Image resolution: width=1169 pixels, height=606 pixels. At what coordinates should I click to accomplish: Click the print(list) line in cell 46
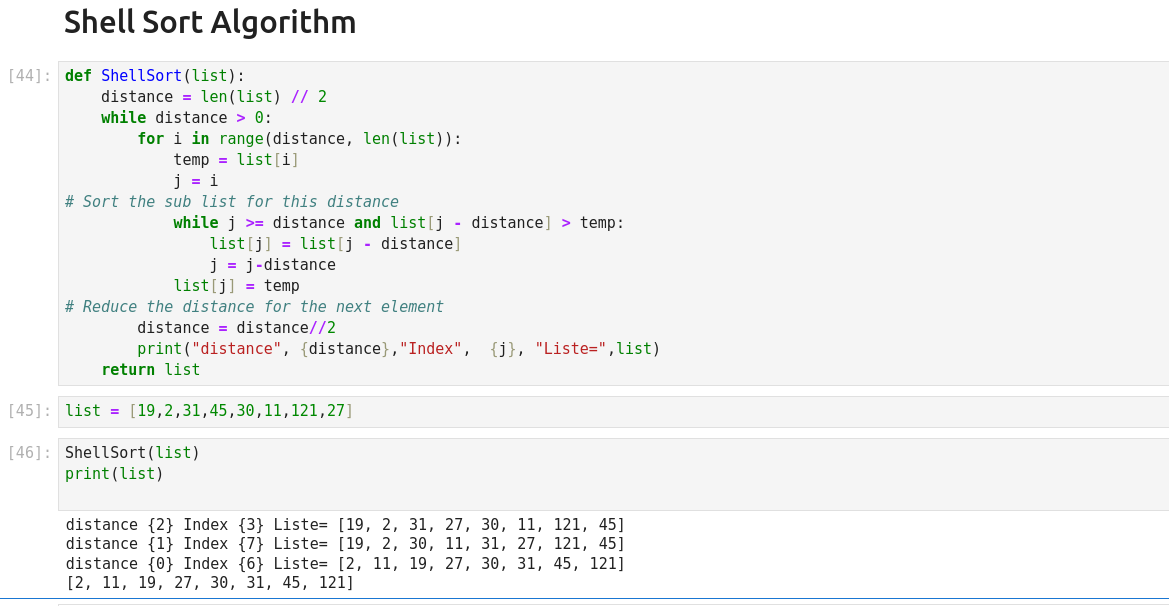click(x=114, y=474)
